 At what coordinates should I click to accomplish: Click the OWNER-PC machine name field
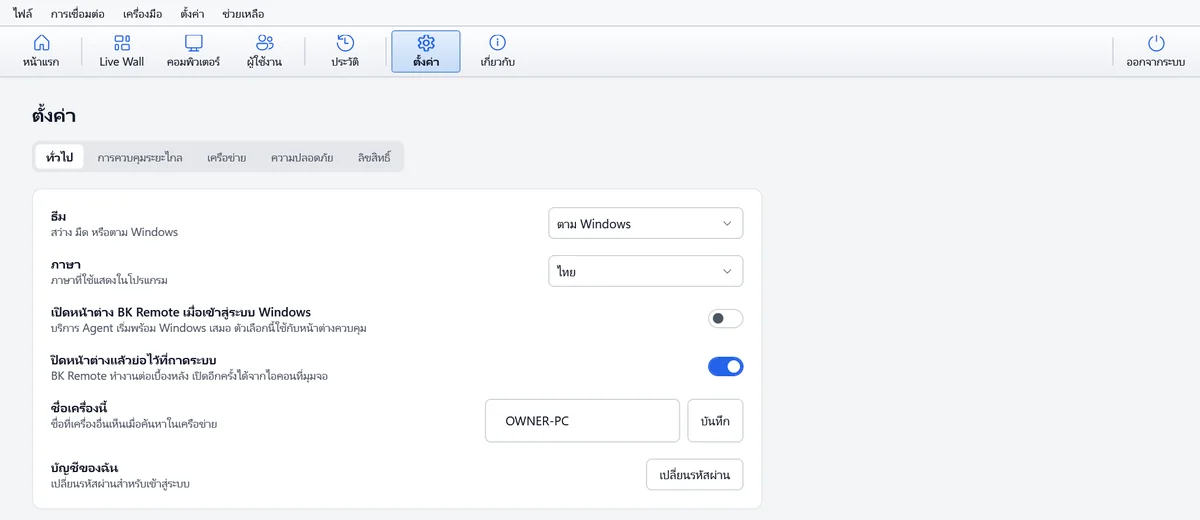(x=582, y=421)
